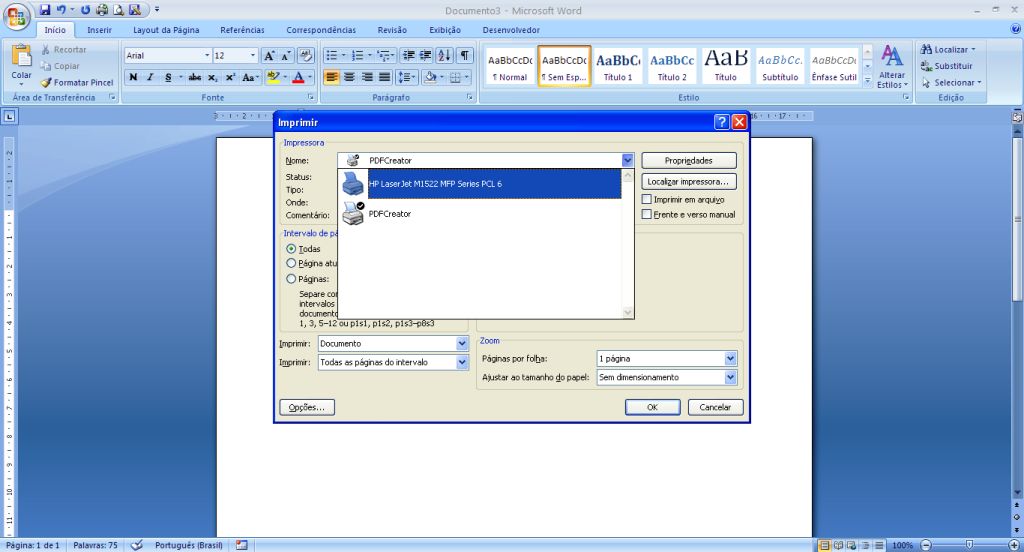Click the Opções button
The height and width of the screenshot is (552, 1024).
click(x=307, y=407)
